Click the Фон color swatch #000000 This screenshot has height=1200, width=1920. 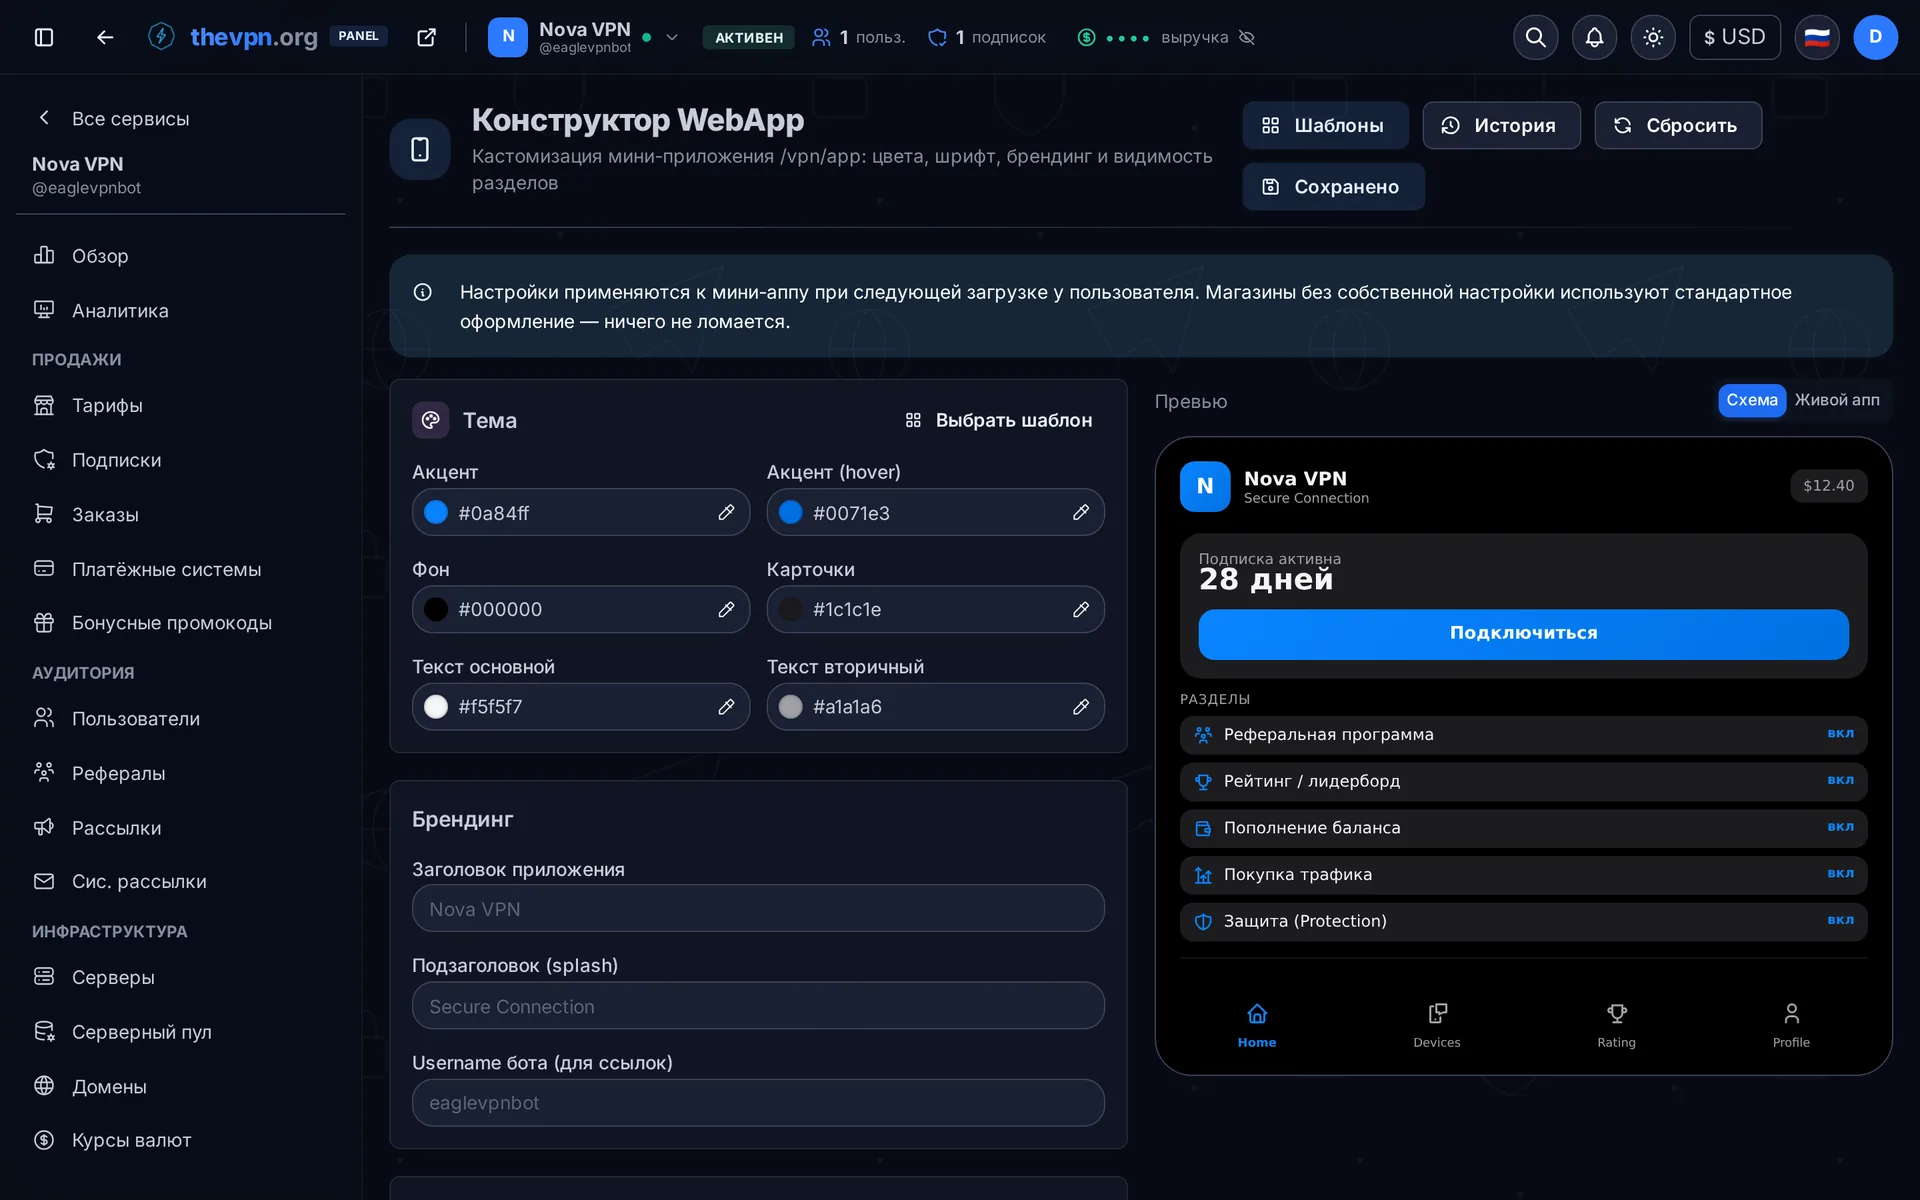[436, 610]
